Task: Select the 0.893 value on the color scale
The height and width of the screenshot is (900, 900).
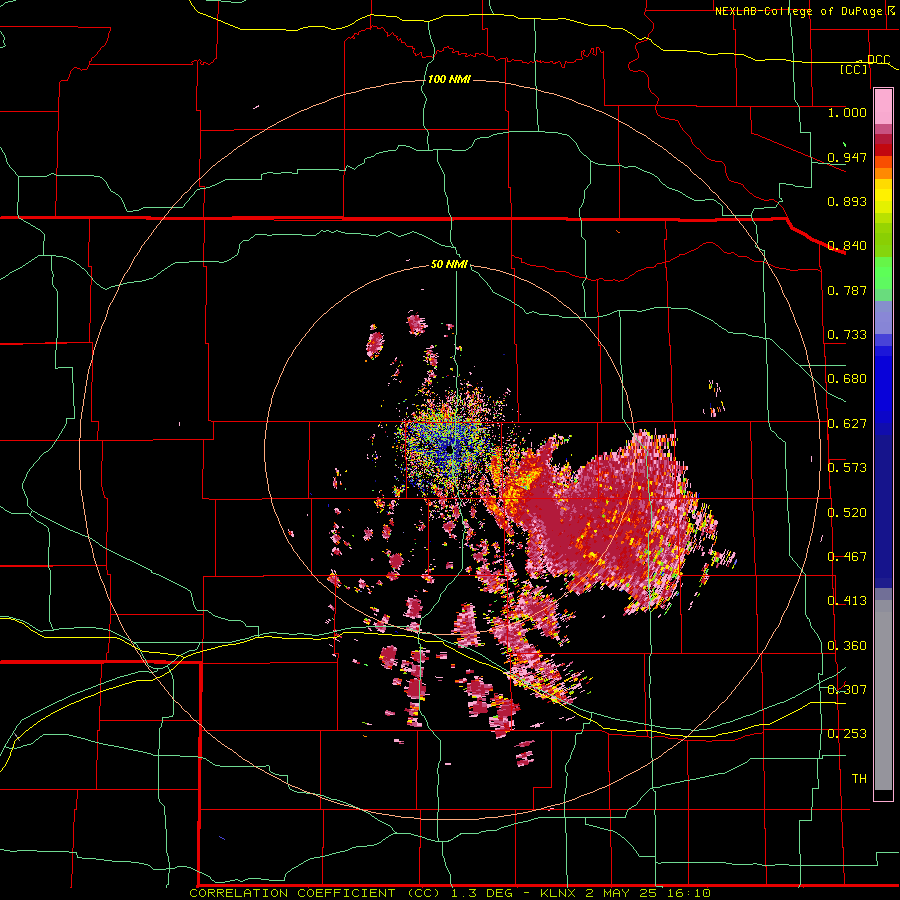Action: pyautogui.click(x=847, y=201)
